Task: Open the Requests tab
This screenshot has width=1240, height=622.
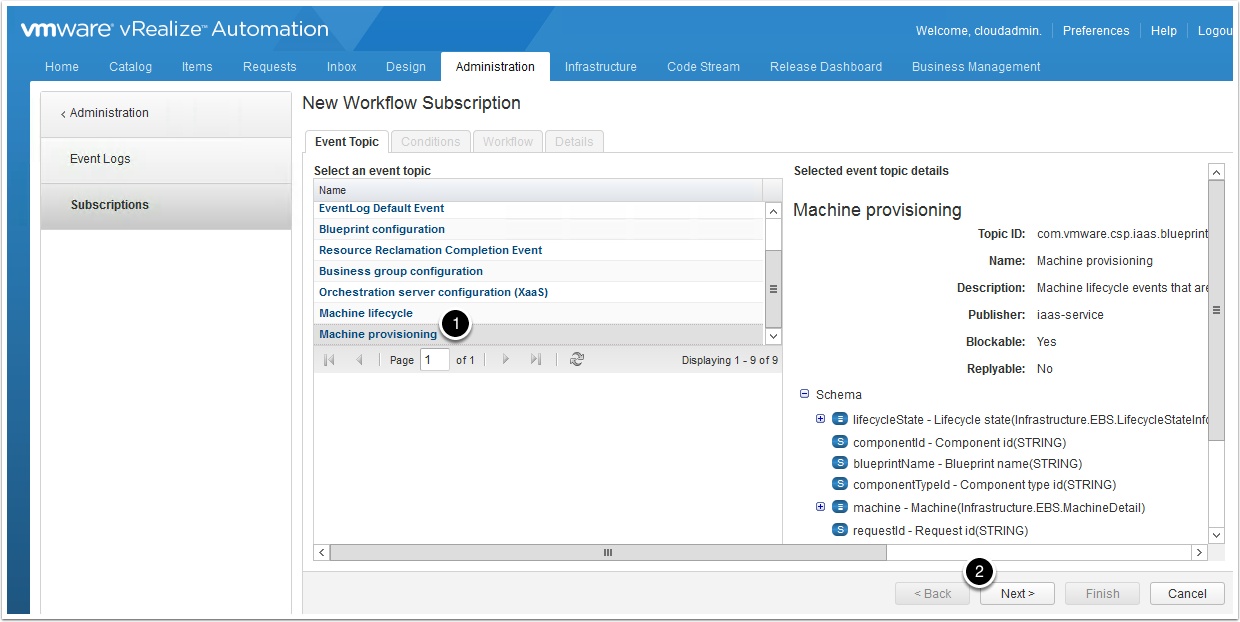Action: (x=270, y=67)
